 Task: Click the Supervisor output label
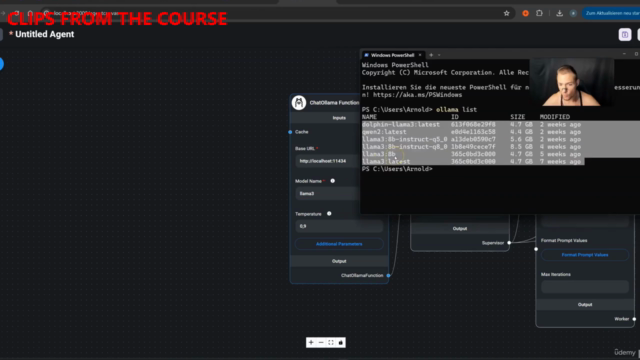pos(493,243)
